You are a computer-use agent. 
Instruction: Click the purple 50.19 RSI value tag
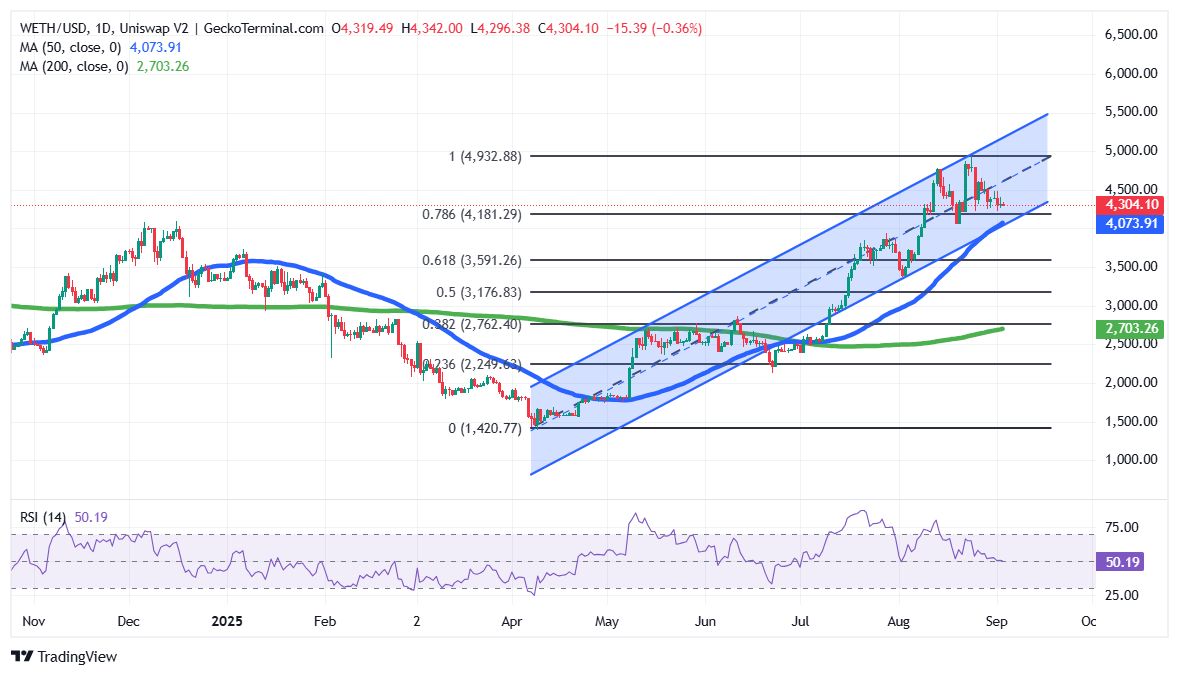click(x=1122, y=562)
